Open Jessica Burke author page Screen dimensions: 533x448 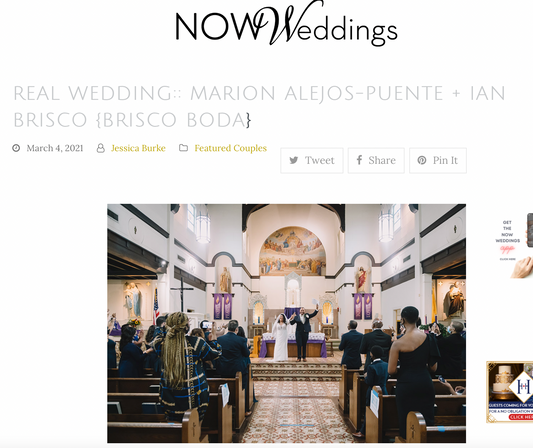click(138, 148)
